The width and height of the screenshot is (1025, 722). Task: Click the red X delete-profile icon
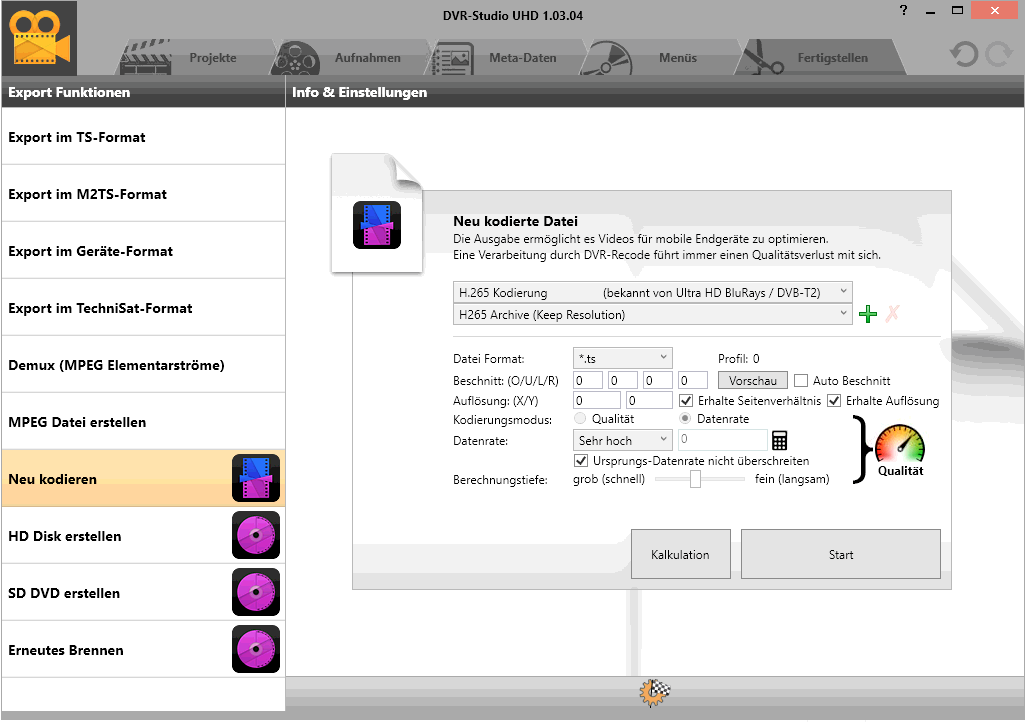[x=892, y=315]
